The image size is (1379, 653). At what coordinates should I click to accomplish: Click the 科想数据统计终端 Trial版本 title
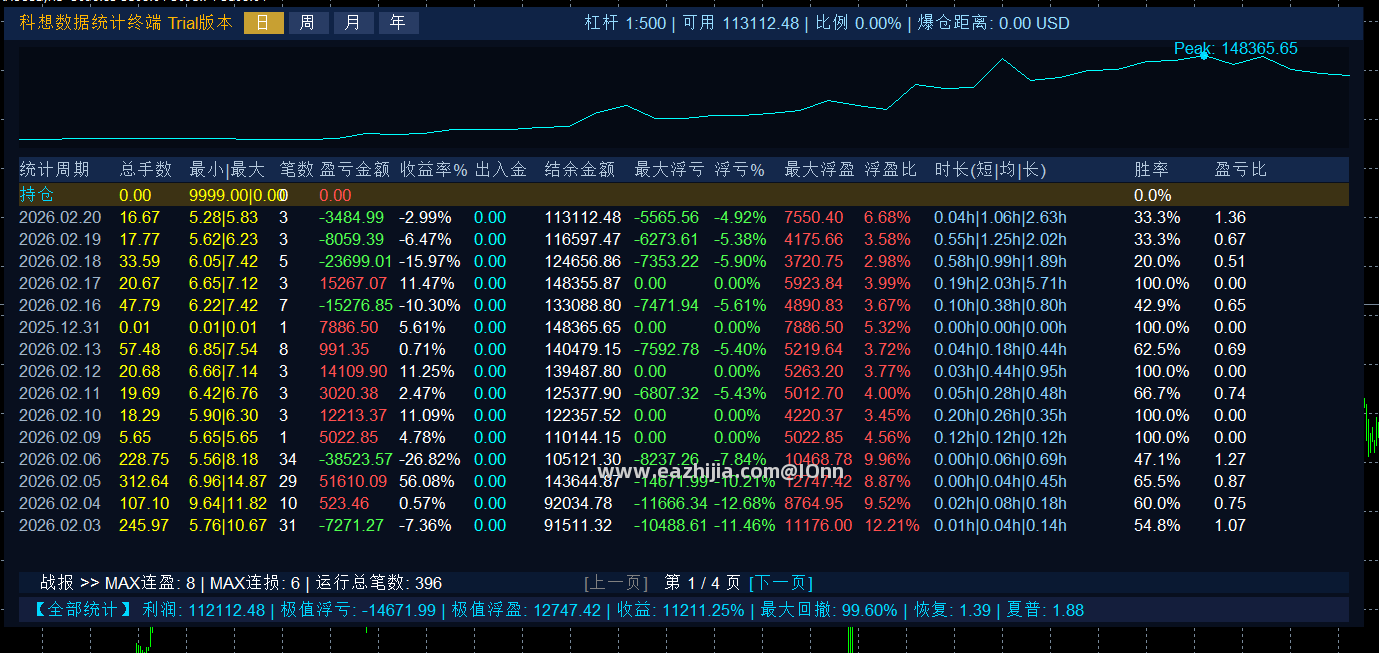(x=126, y=23)
